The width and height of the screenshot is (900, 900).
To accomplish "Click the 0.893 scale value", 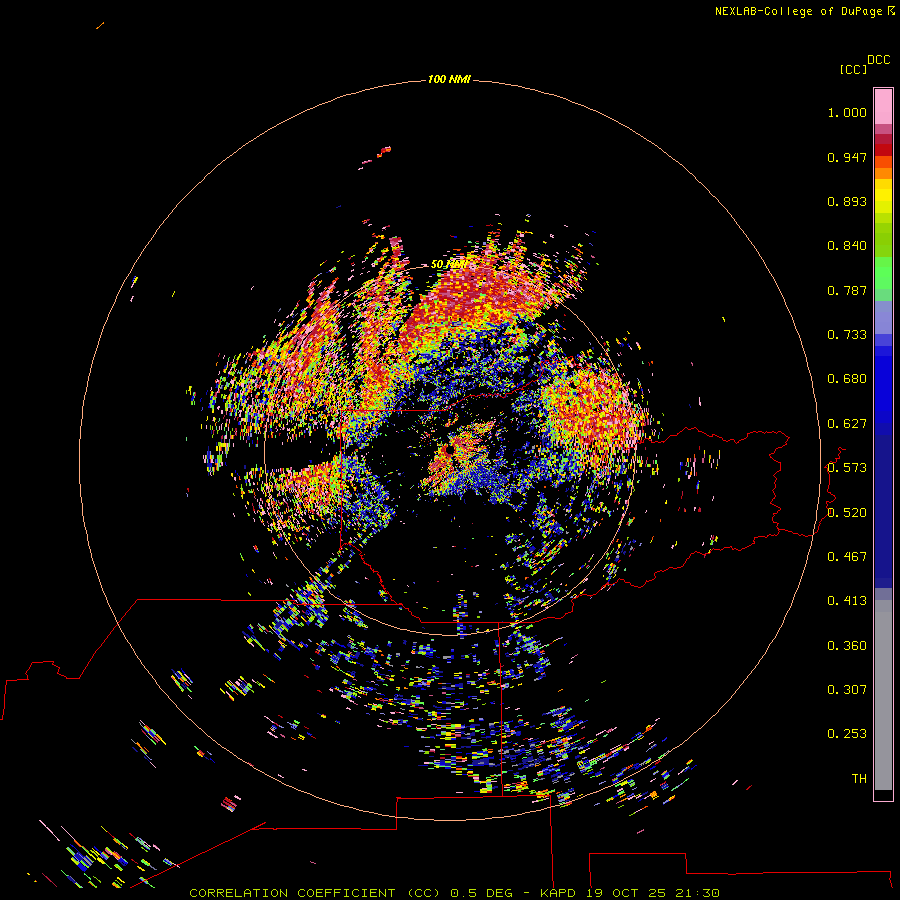I will 847,201.
